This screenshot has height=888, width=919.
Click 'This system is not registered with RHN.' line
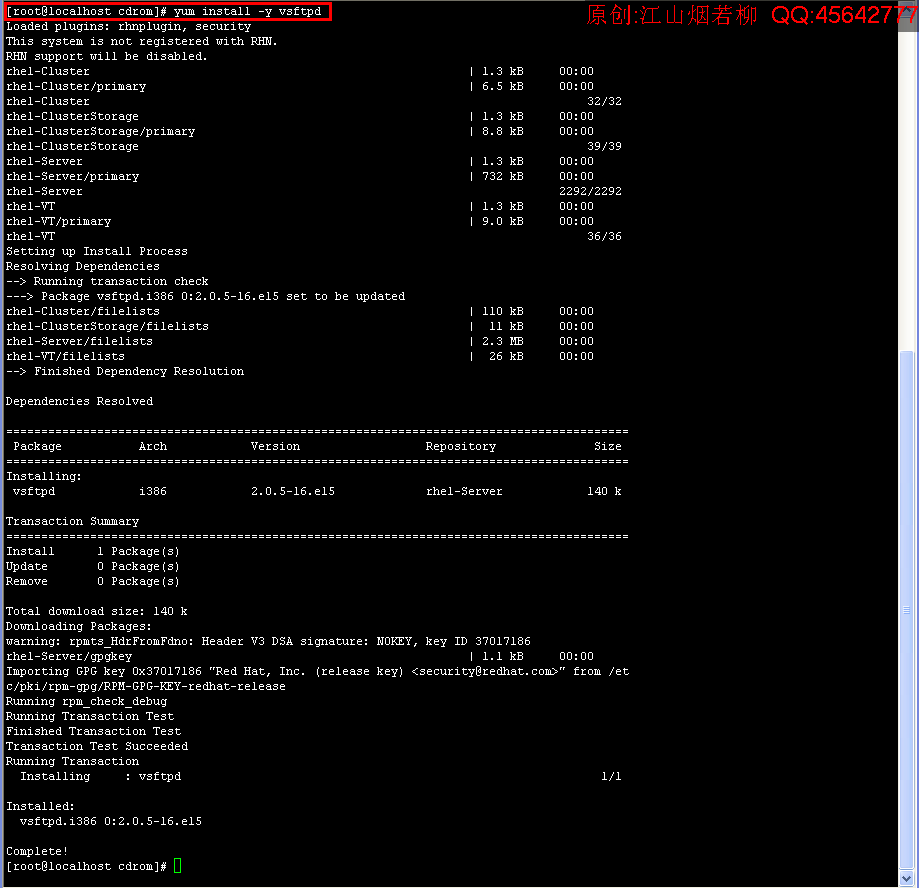click(x=141, y=42)
